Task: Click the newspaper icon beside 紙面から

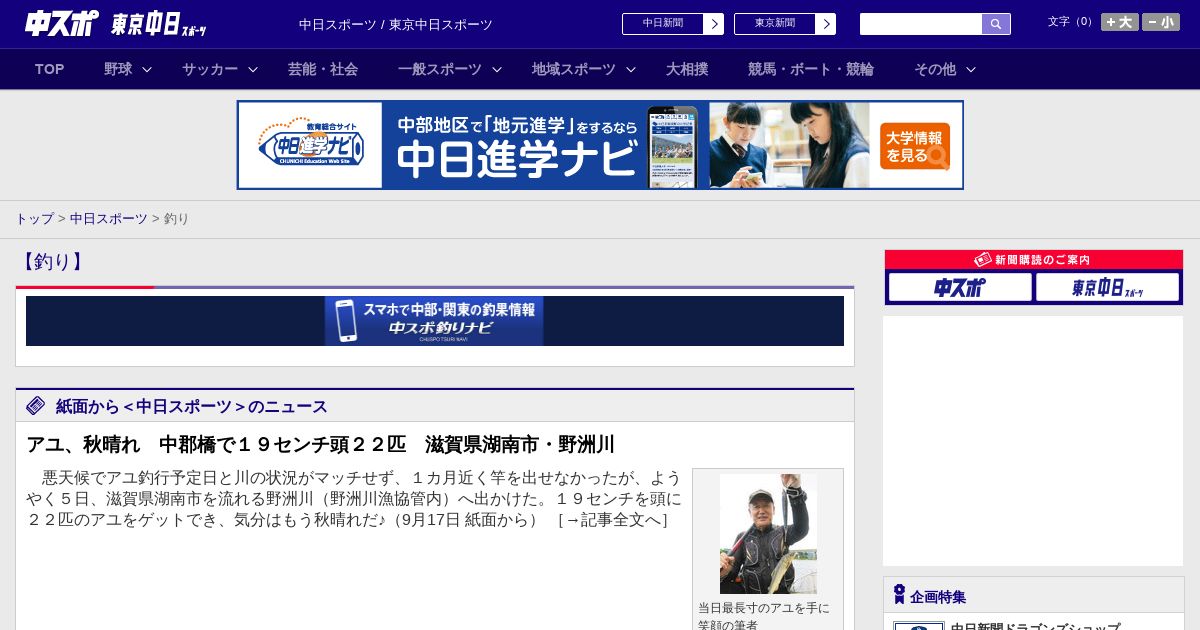Action: [x=36, y=405]
